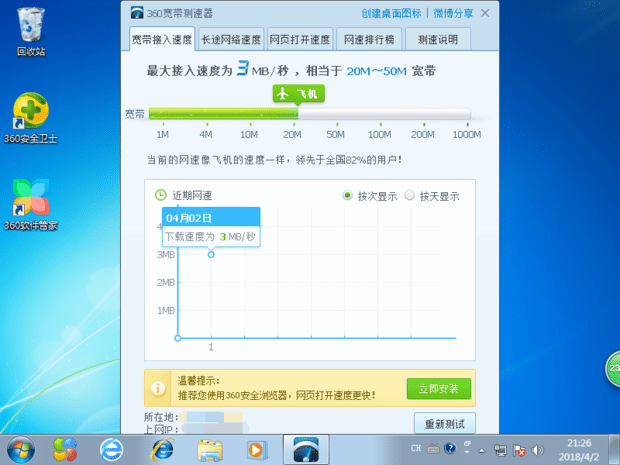Click the chart origin point marker
This screenshot has height=465, width=620.
(x=178, y=338)
